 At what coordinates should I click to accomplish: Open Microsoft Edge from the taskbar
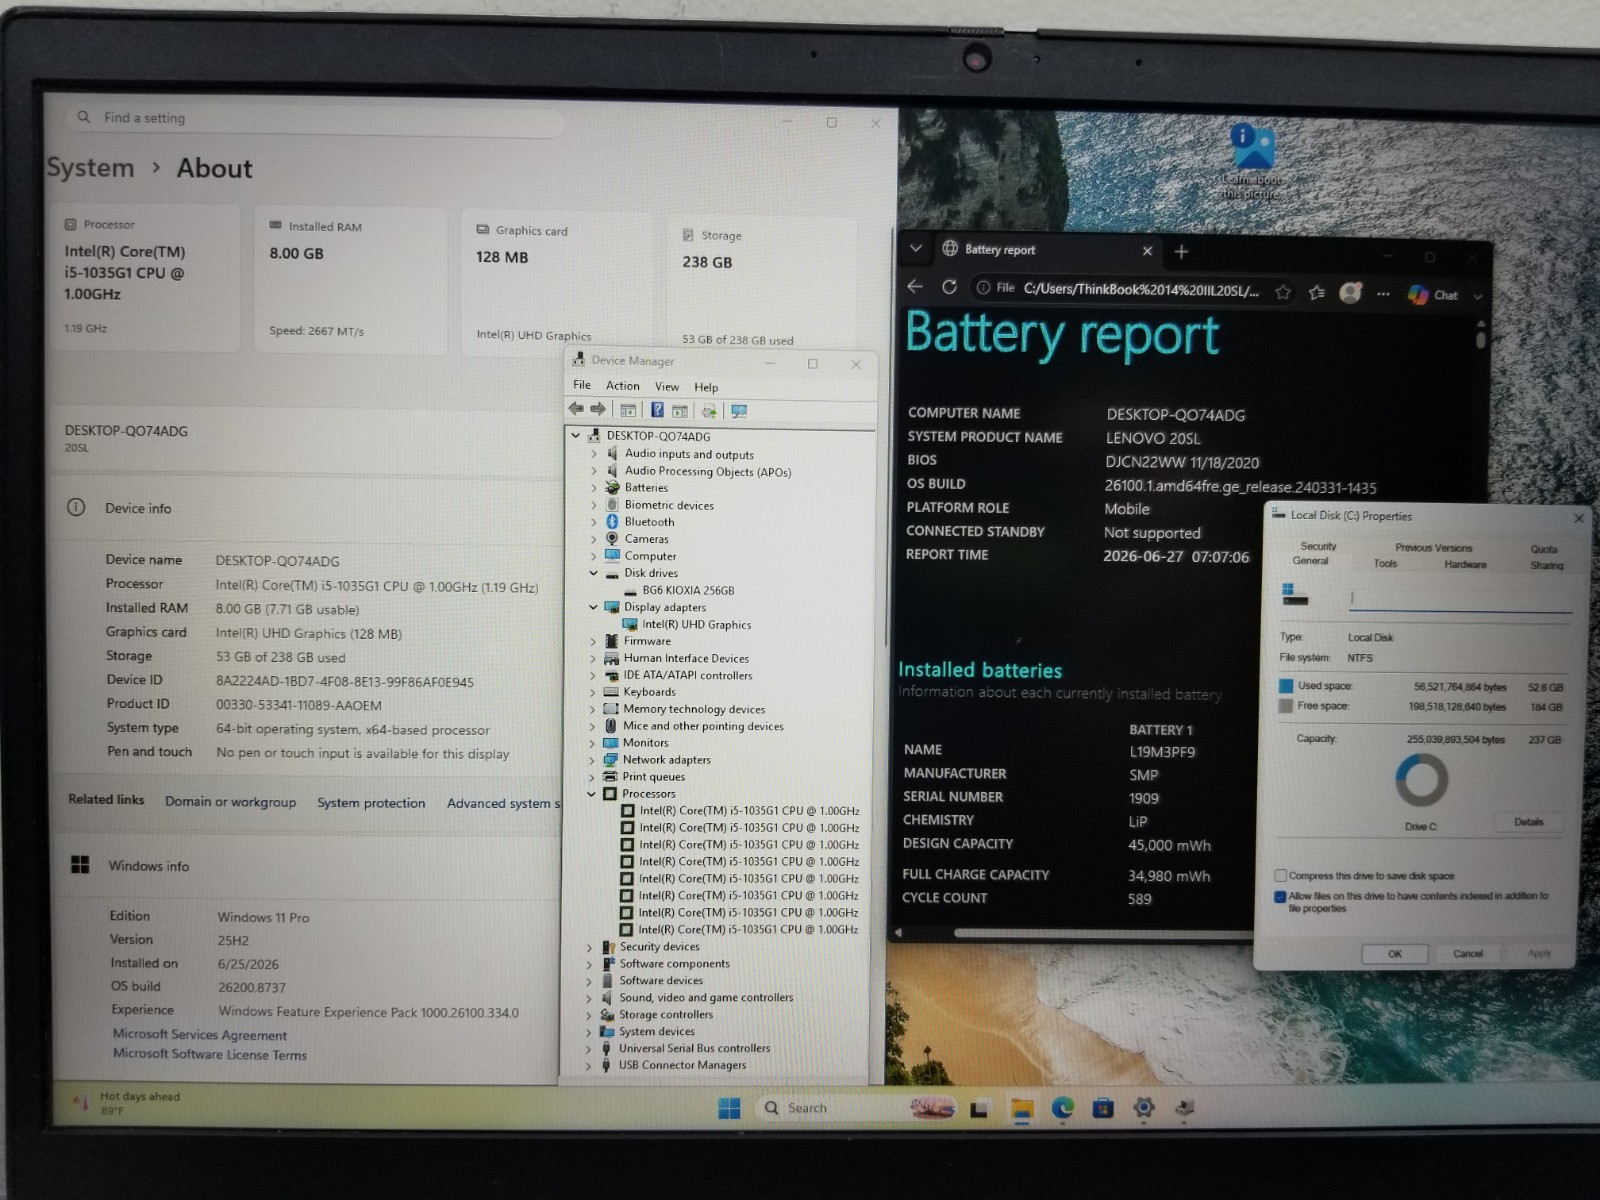1062,1108
